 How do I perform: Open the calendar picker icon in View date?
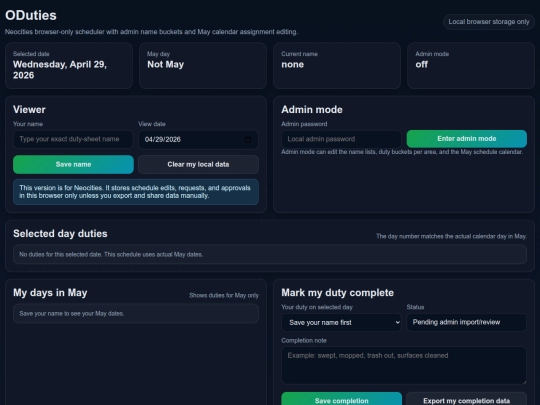tap(248, 139)
